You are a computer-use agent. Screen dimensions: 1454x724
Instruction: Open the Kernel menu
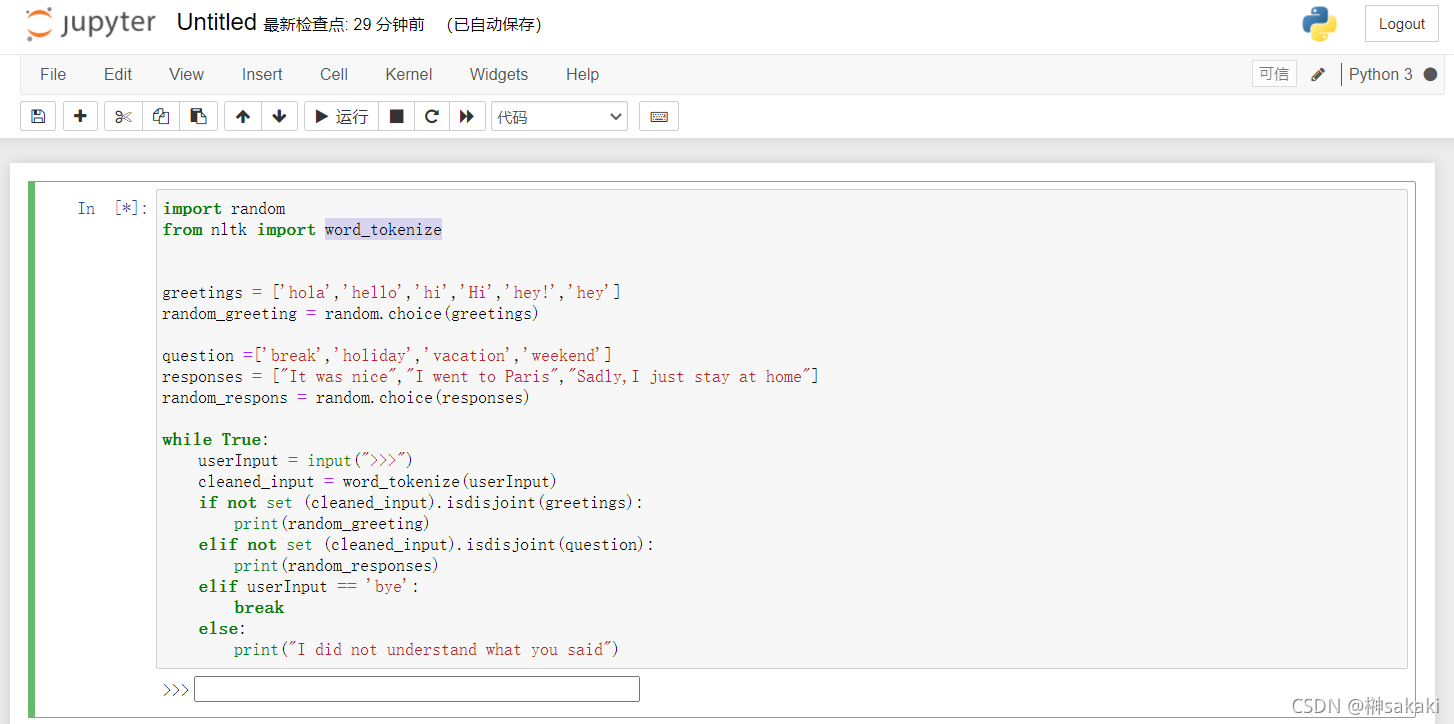point(409,74)
